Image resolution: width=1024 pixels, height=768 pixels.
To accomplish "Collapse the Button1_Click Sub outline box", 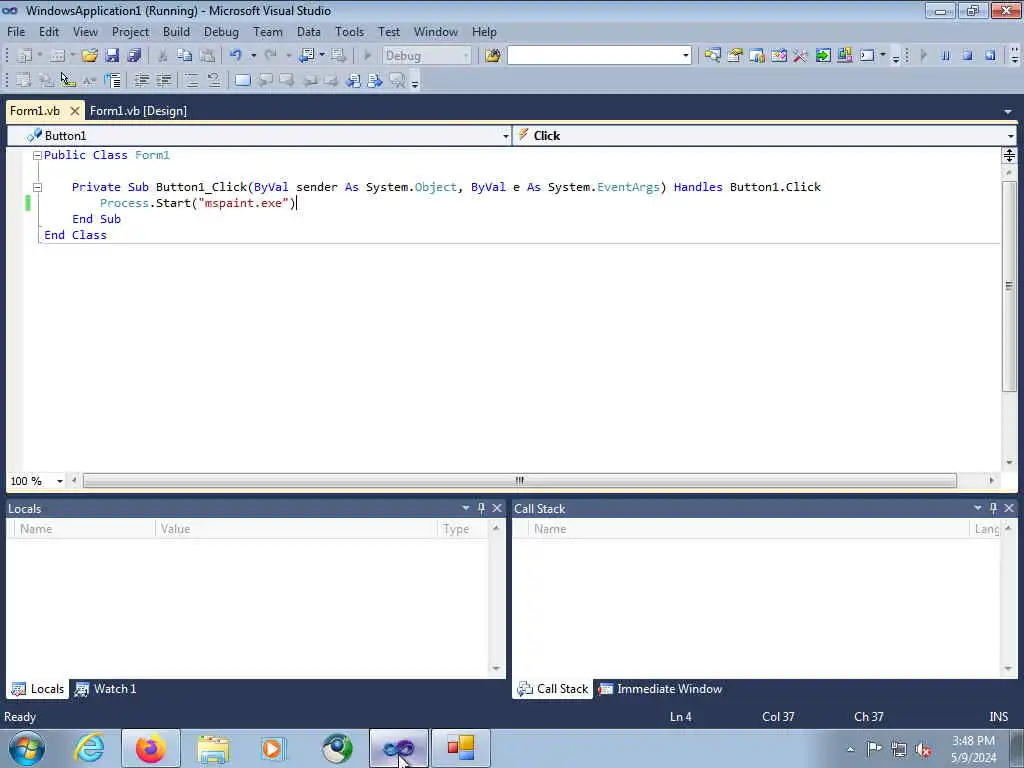I will click(37, 187).
